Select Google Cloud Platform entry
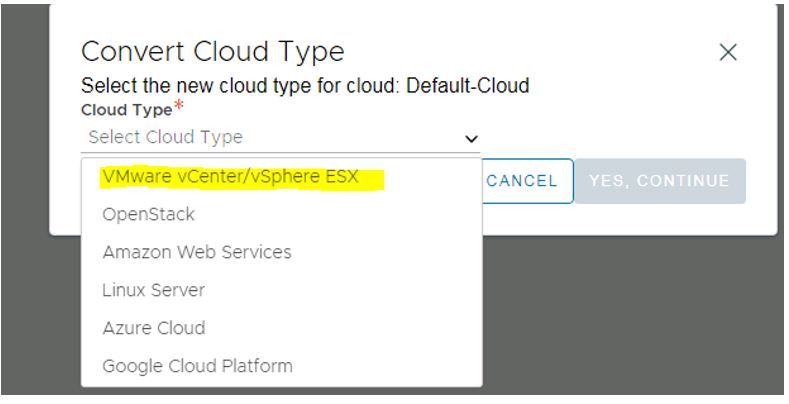Image resolution: width=789 pixels, height=404 pixels. 281,366
